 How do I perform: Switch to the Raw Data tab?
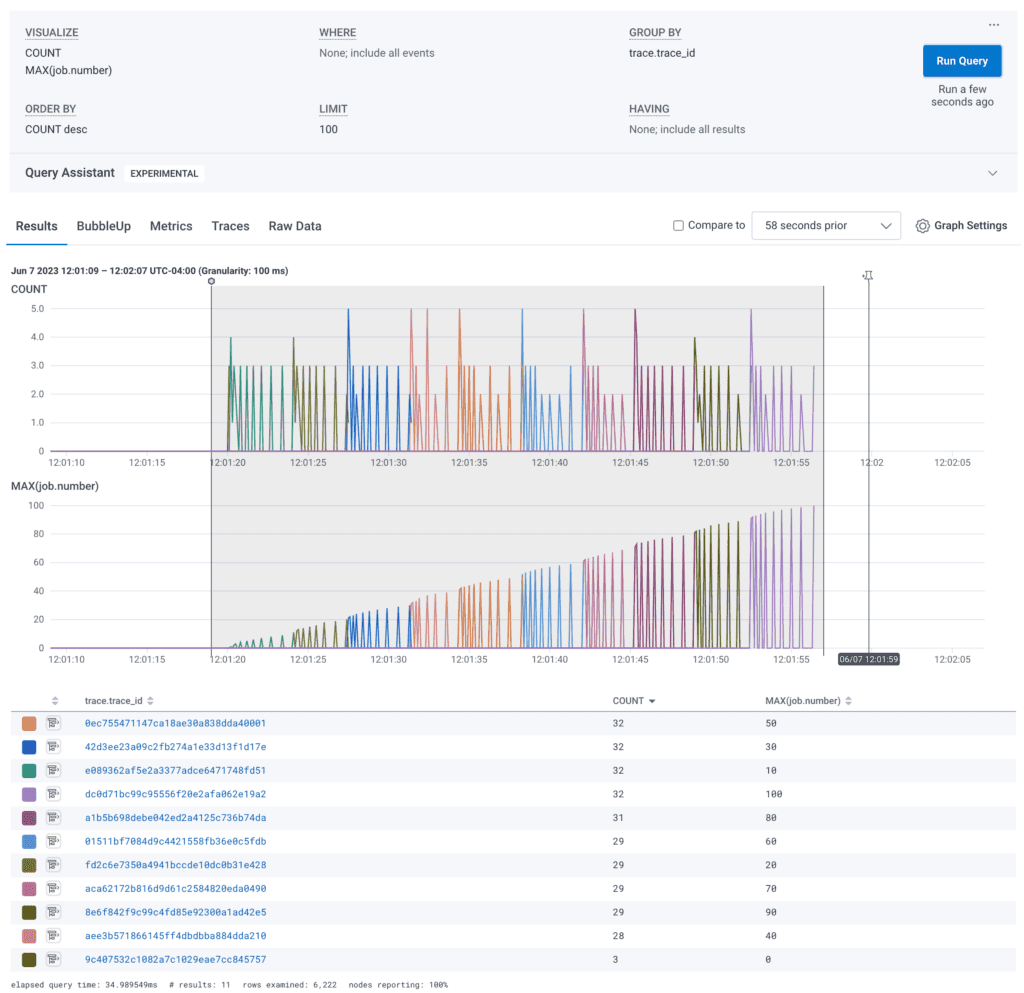coord(295,226)
